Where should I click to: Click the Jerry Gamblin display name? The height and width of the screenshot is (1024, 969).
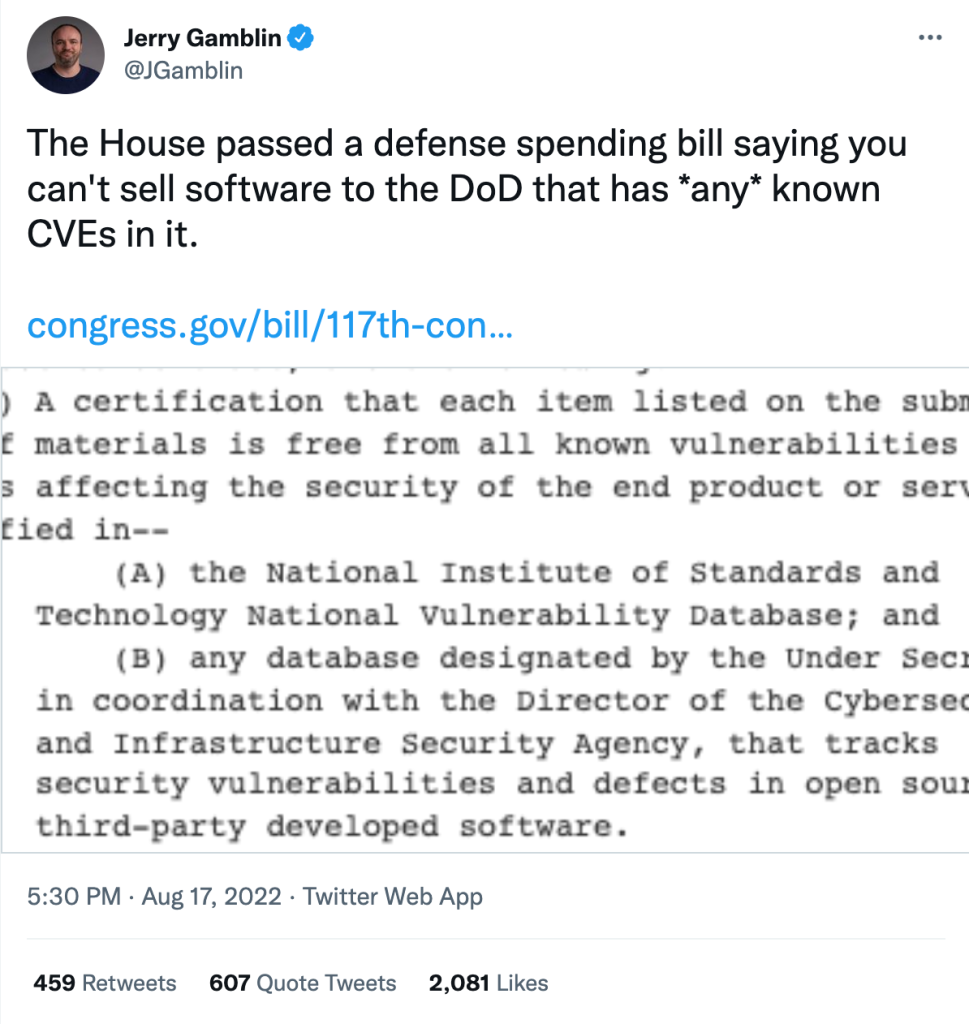(x=203, y=39)
